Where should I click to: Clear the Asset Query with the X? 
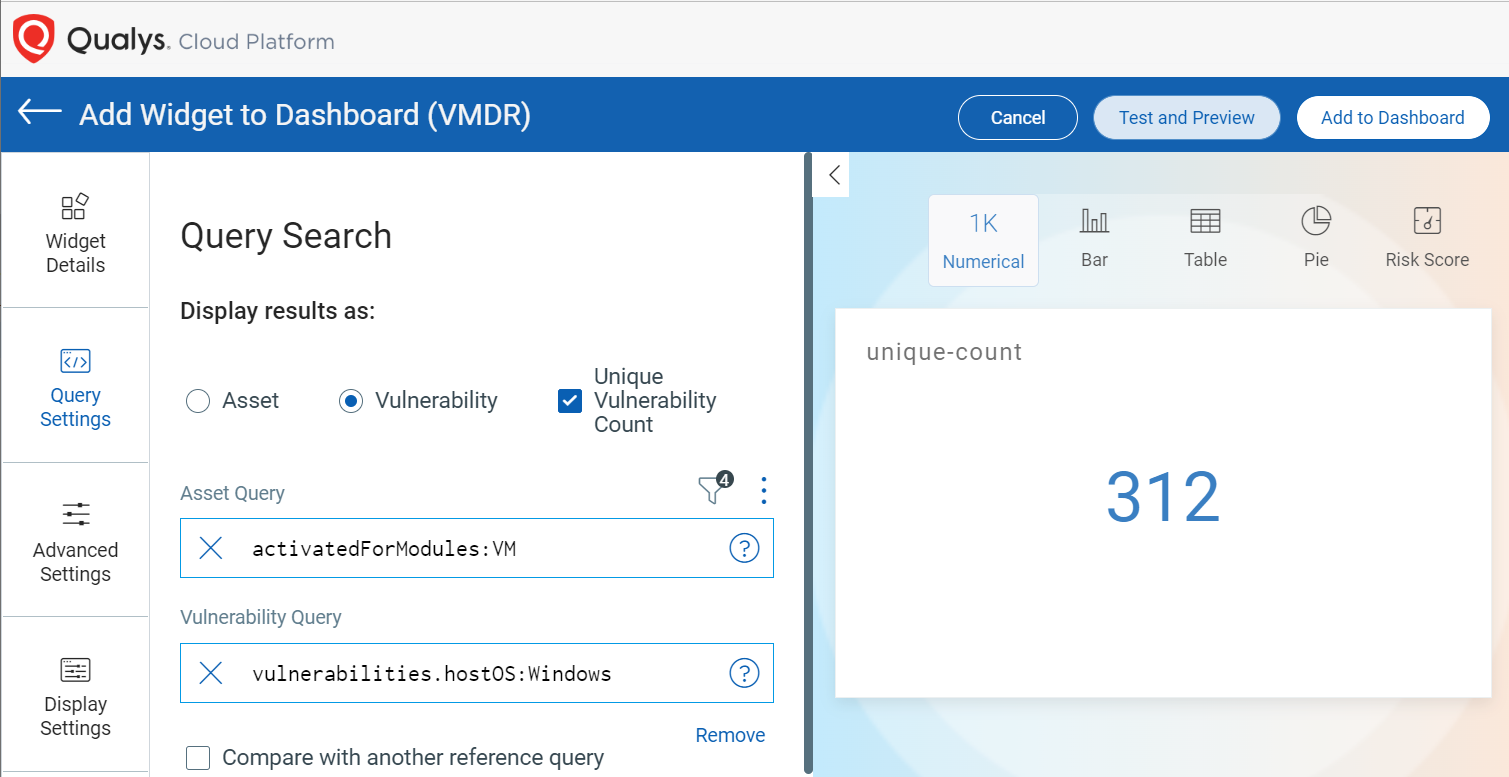211,548
